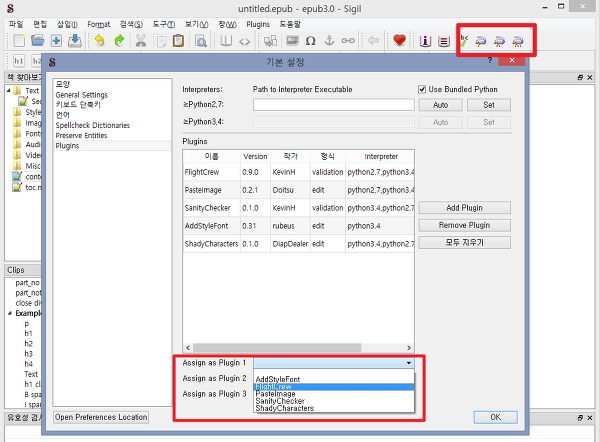Confirm preferences with OK button
The height and width of the screenshot is (442, 600).
coord(496,417)
